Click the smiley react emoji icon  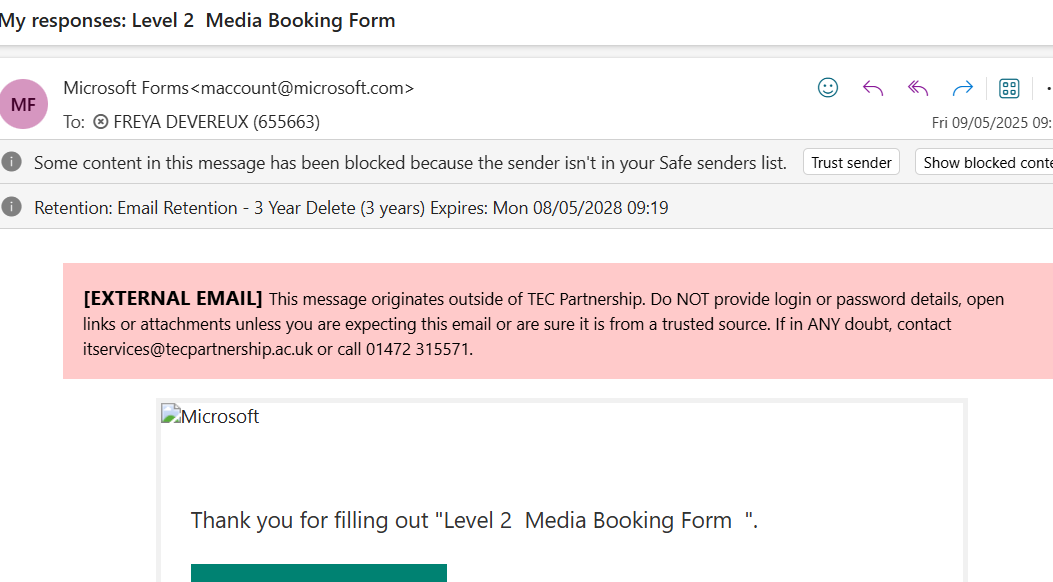pos(827,88)
